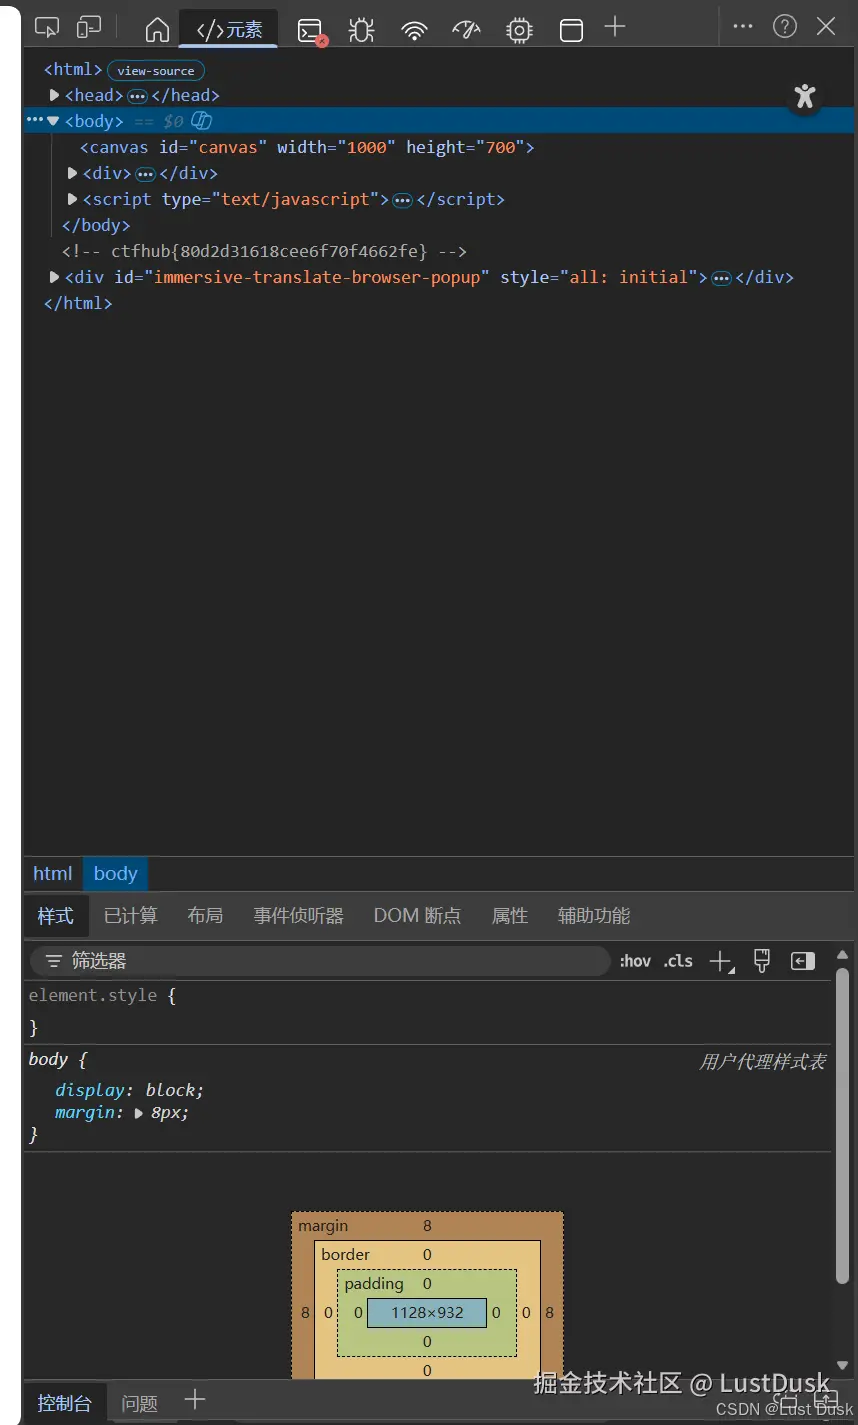
Task: Click the ellipsis inside the head tag
Action: (138, 96)
